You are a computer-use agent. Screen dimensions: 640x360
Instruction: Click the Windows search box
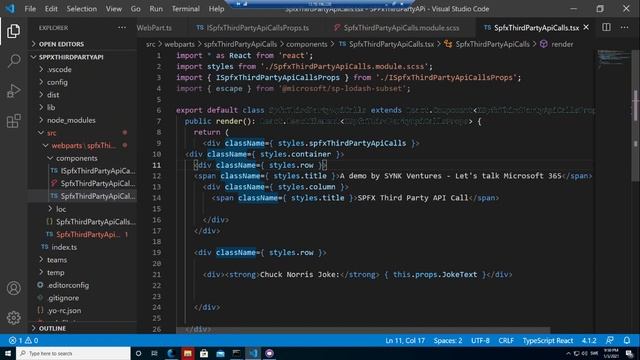[x=73, y=353]
